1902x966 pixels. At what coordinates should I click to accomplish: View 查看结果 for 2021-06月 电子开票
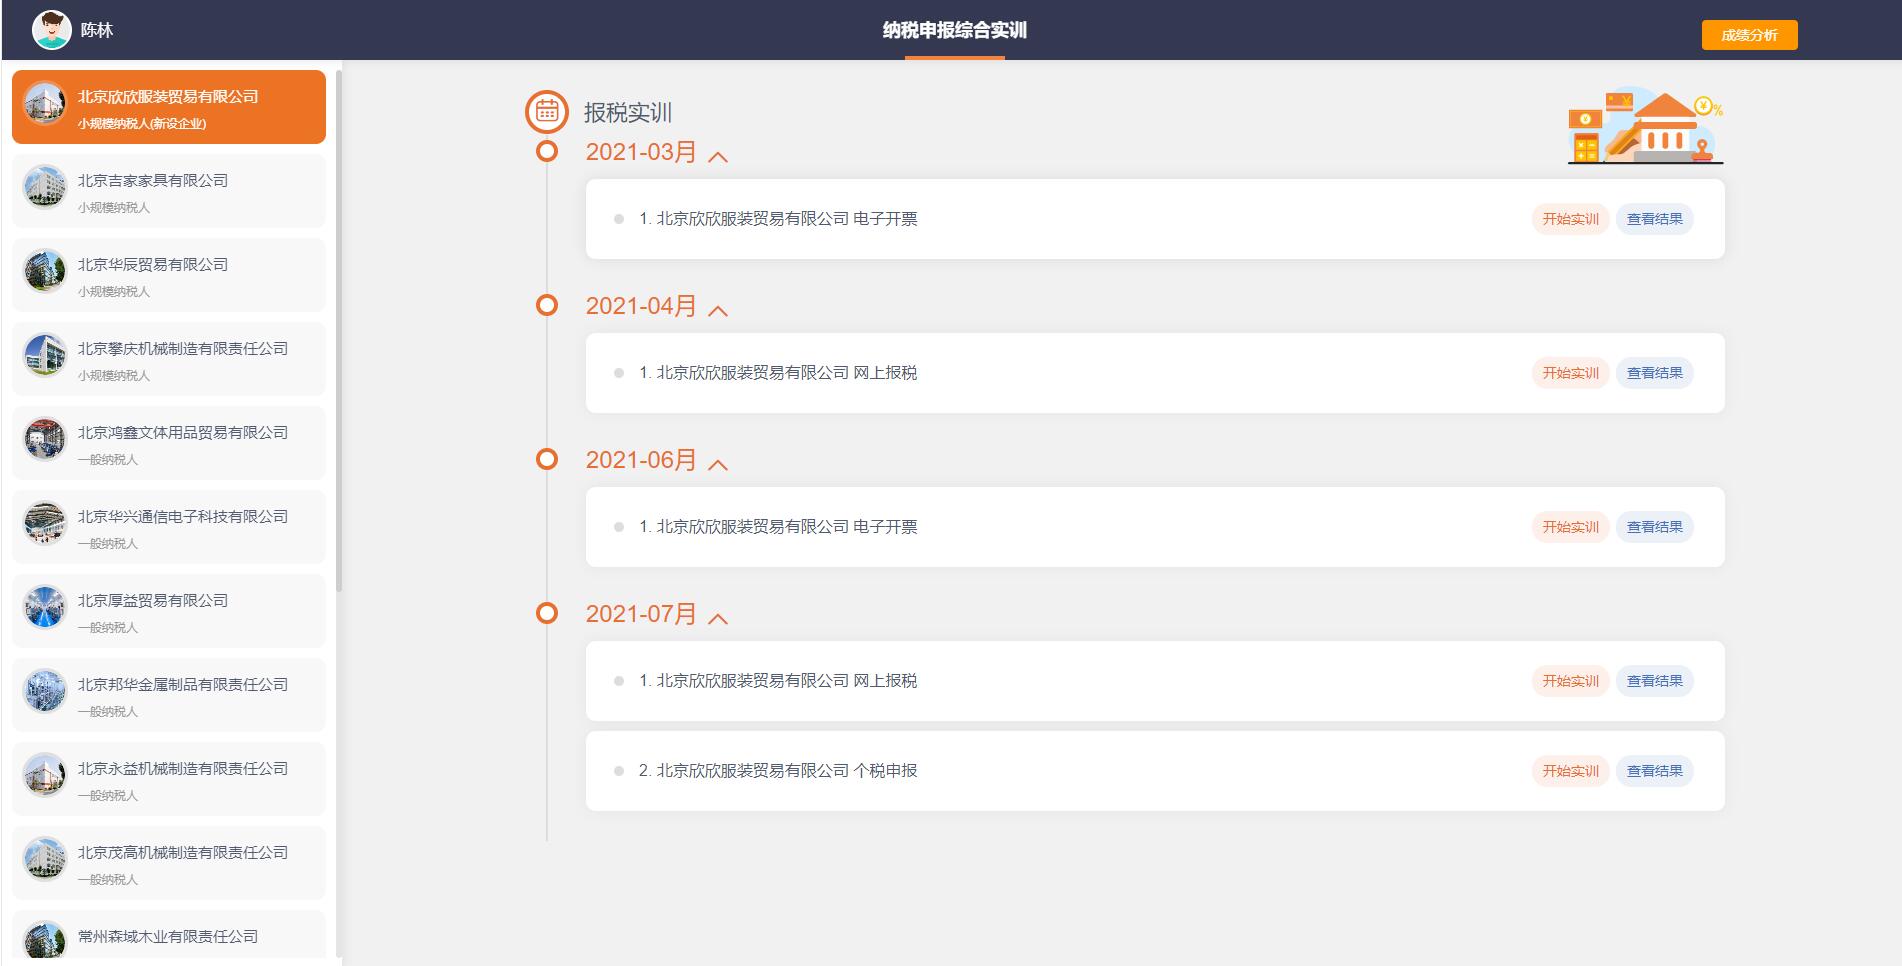pyautogui.click(x=1654, y=527)
